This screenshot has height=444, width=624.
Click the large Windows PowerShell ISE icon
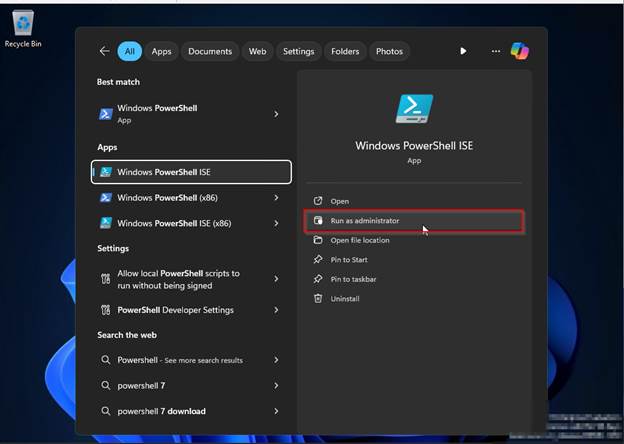tap(414, 110)
